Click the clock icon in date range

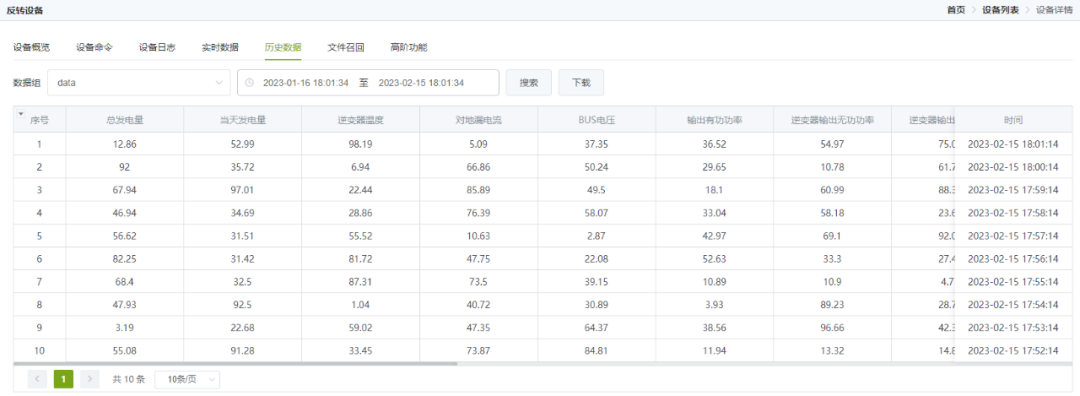click(249, 83)
